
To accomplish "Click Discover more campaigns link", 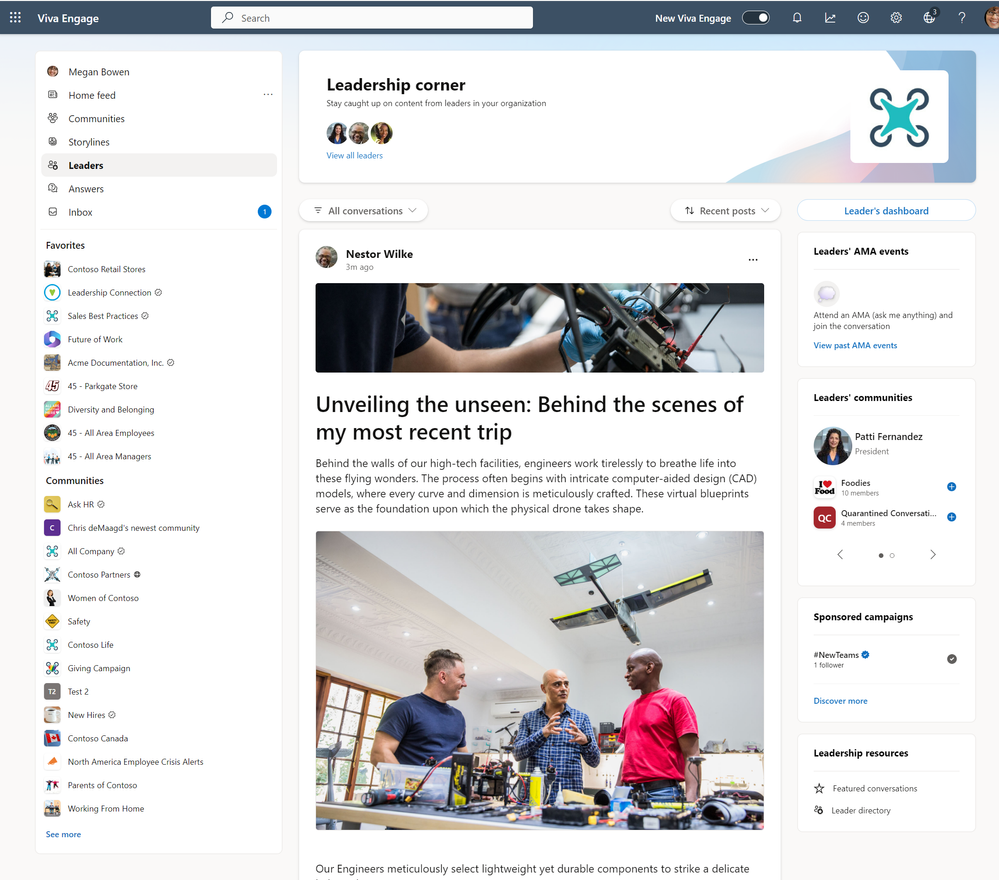I will point(840,701).
